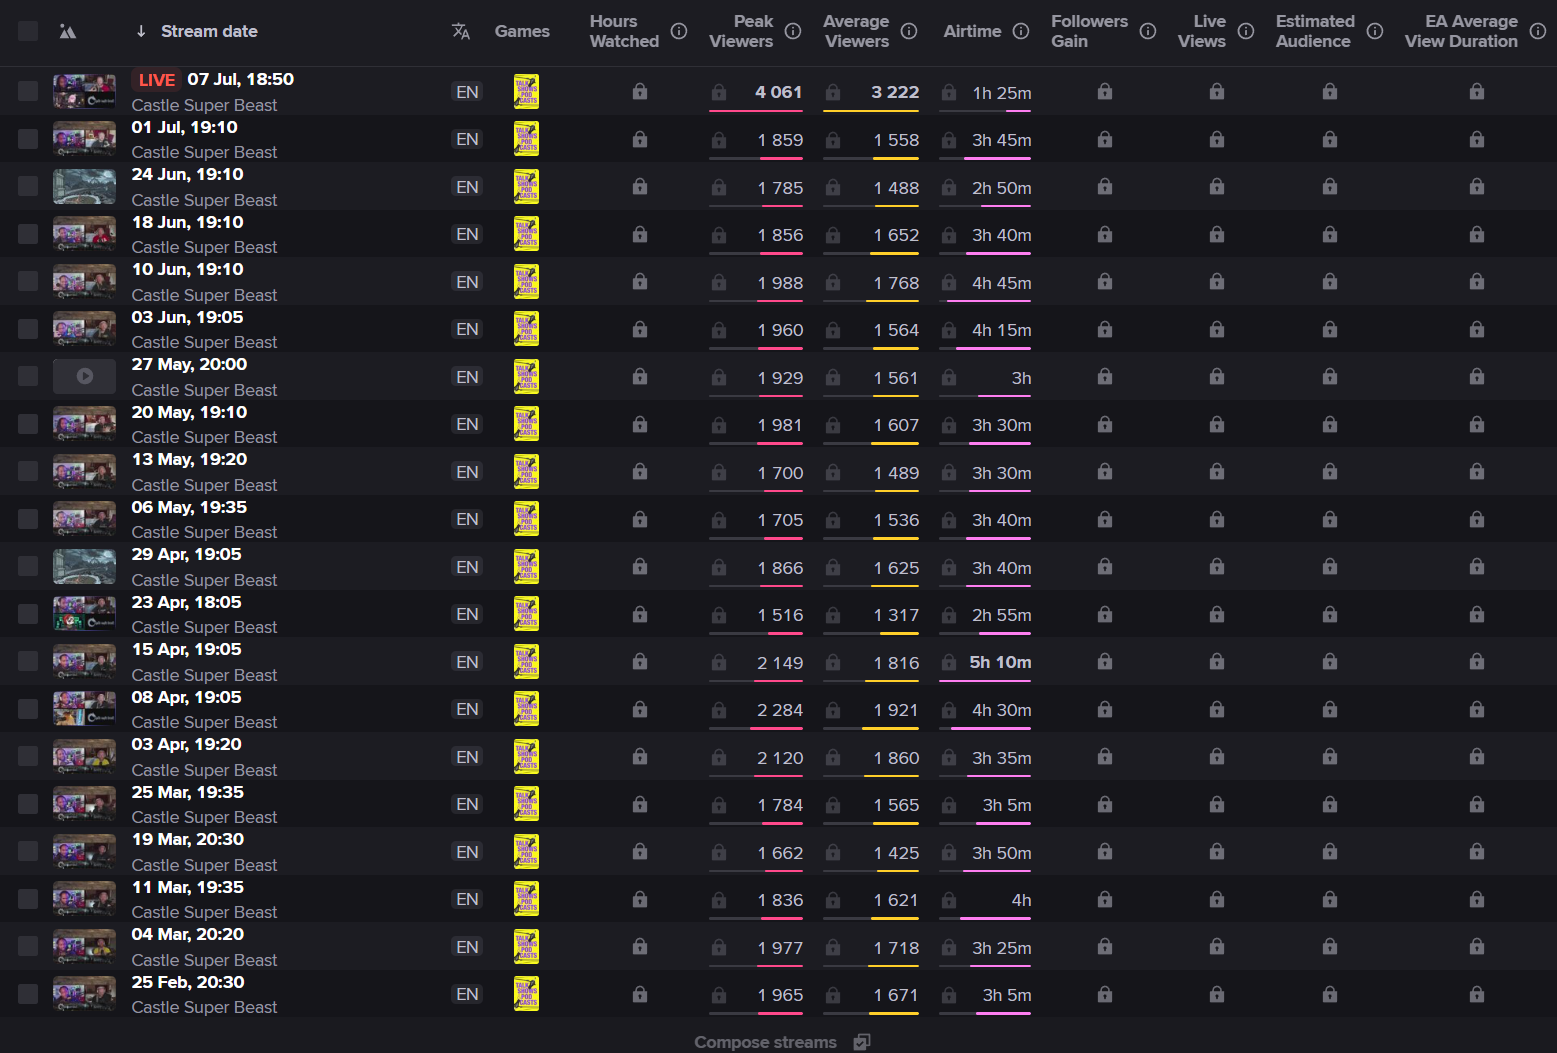The image size is (1557, 1053).
Task: Play the 27 May stream thumbnail
Action: 85,377
